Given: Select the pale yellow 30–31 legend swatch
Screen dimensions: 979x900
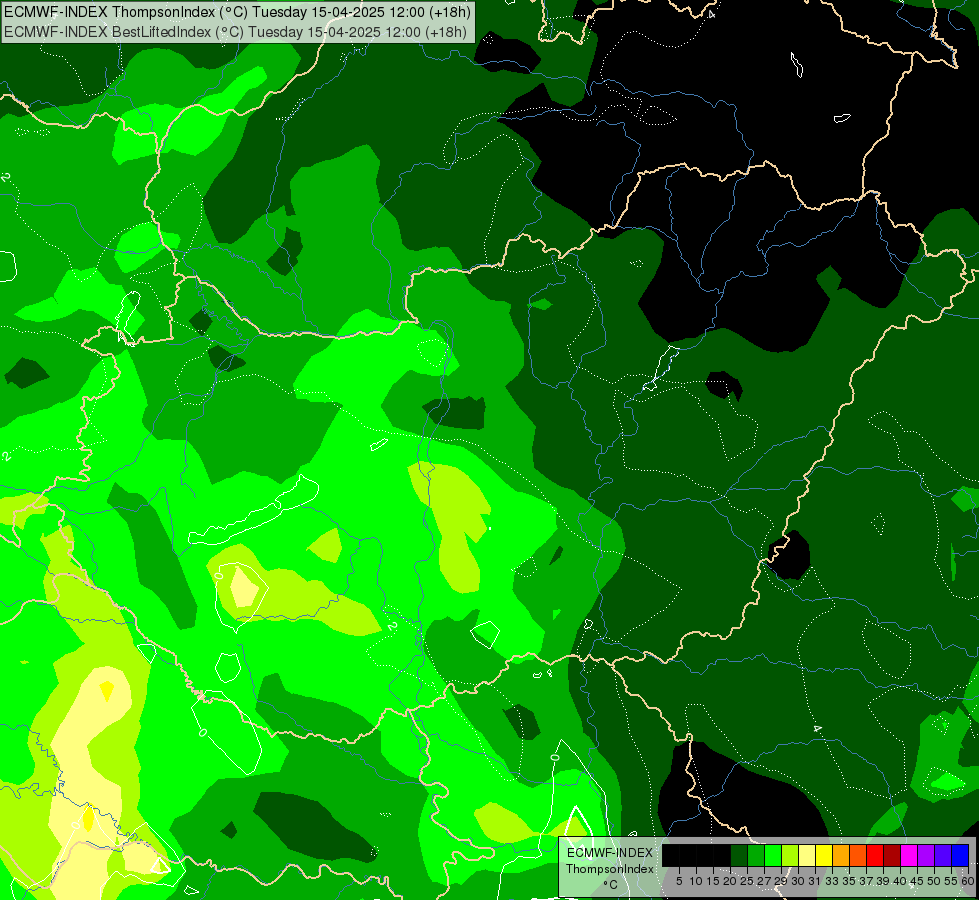Looking at the screenshot, I should 807,855.
